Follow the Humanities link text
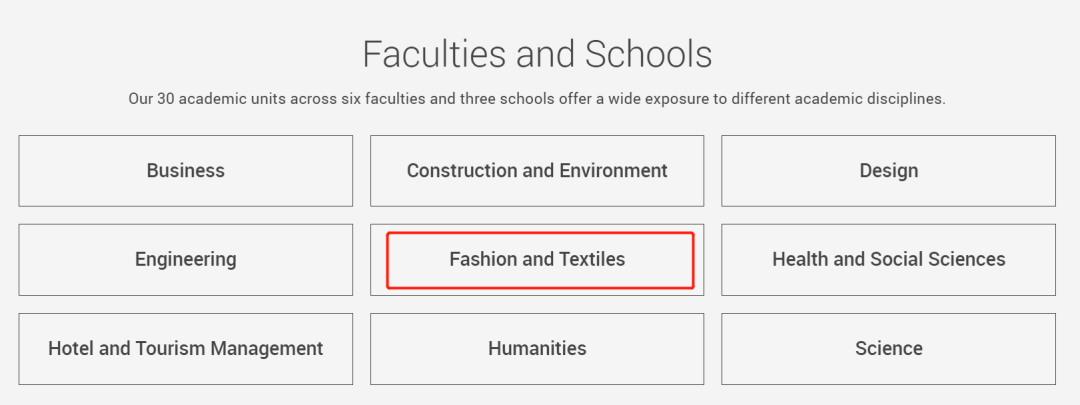The height and width of the screenshot is (405, 1080). click(x=537, y=349)
